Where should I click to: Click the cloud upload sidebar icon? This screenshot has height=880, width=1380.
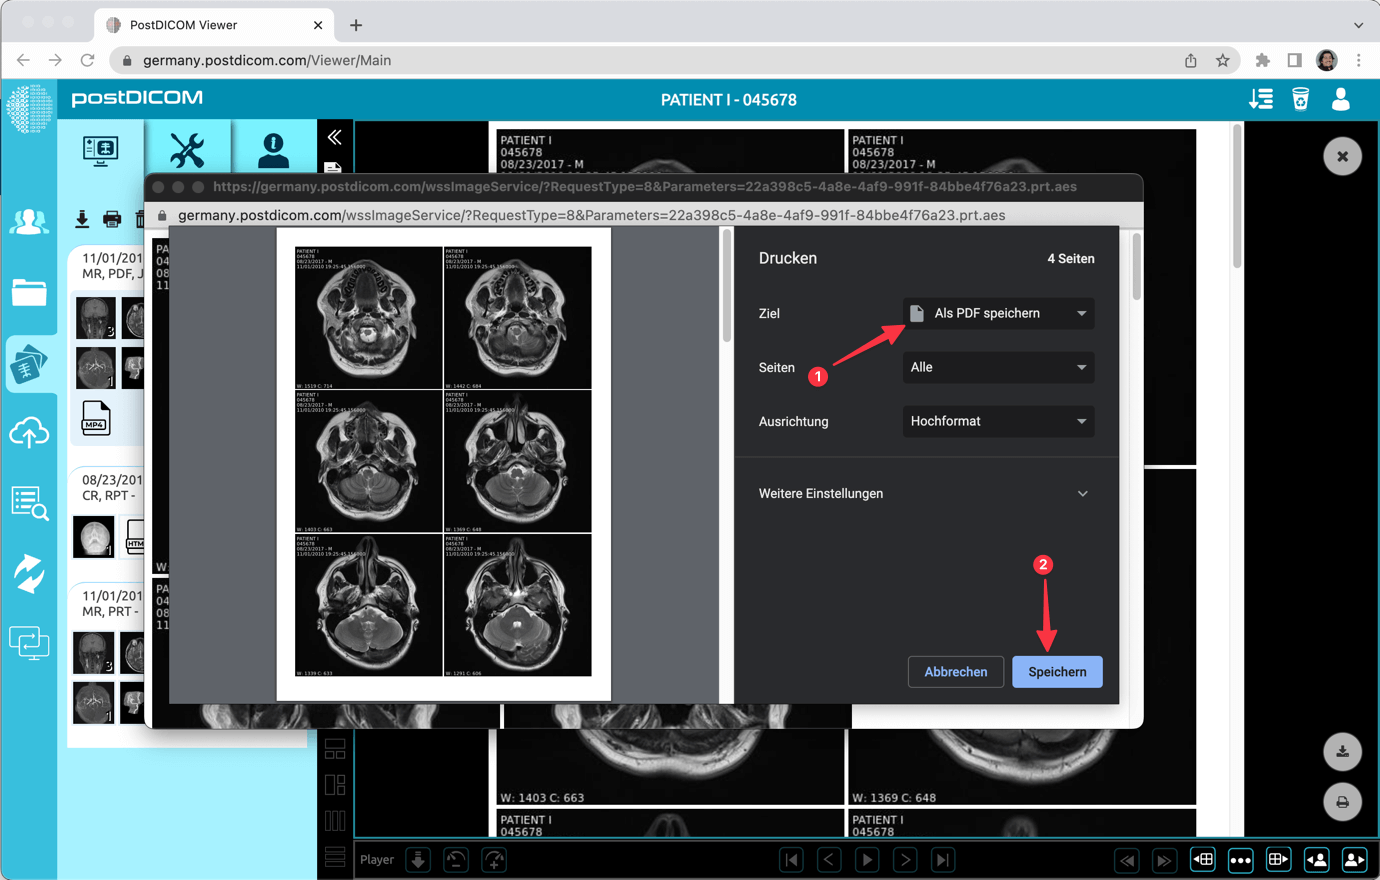click(29, 433)
